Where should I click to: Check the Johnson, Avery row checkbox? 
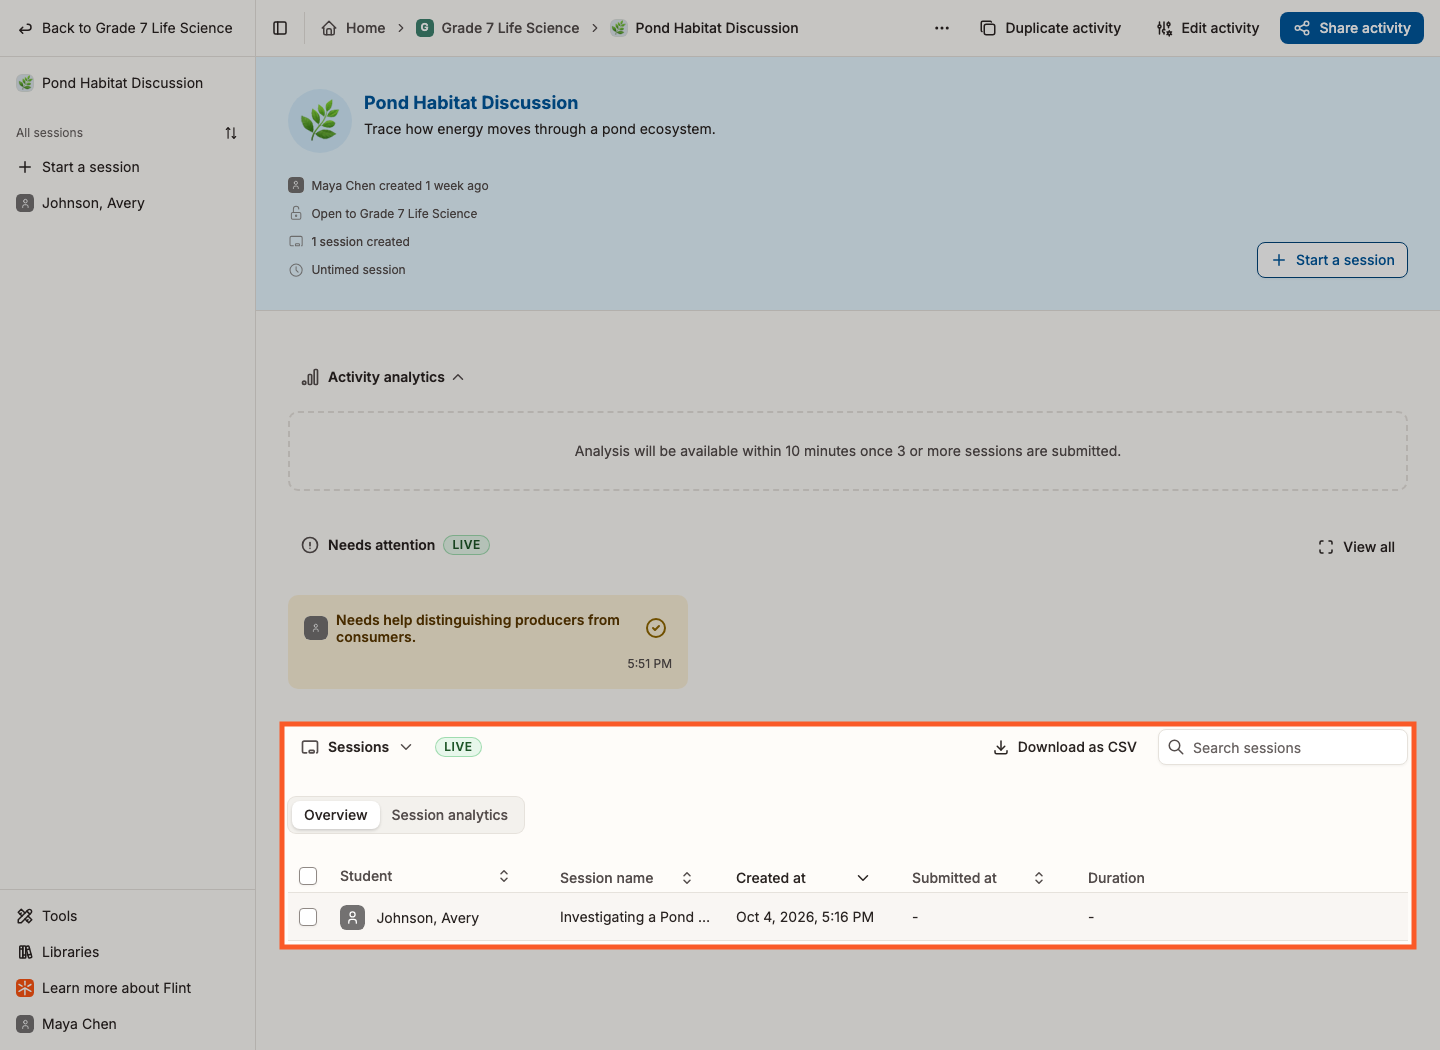click(x=308, y=917)
